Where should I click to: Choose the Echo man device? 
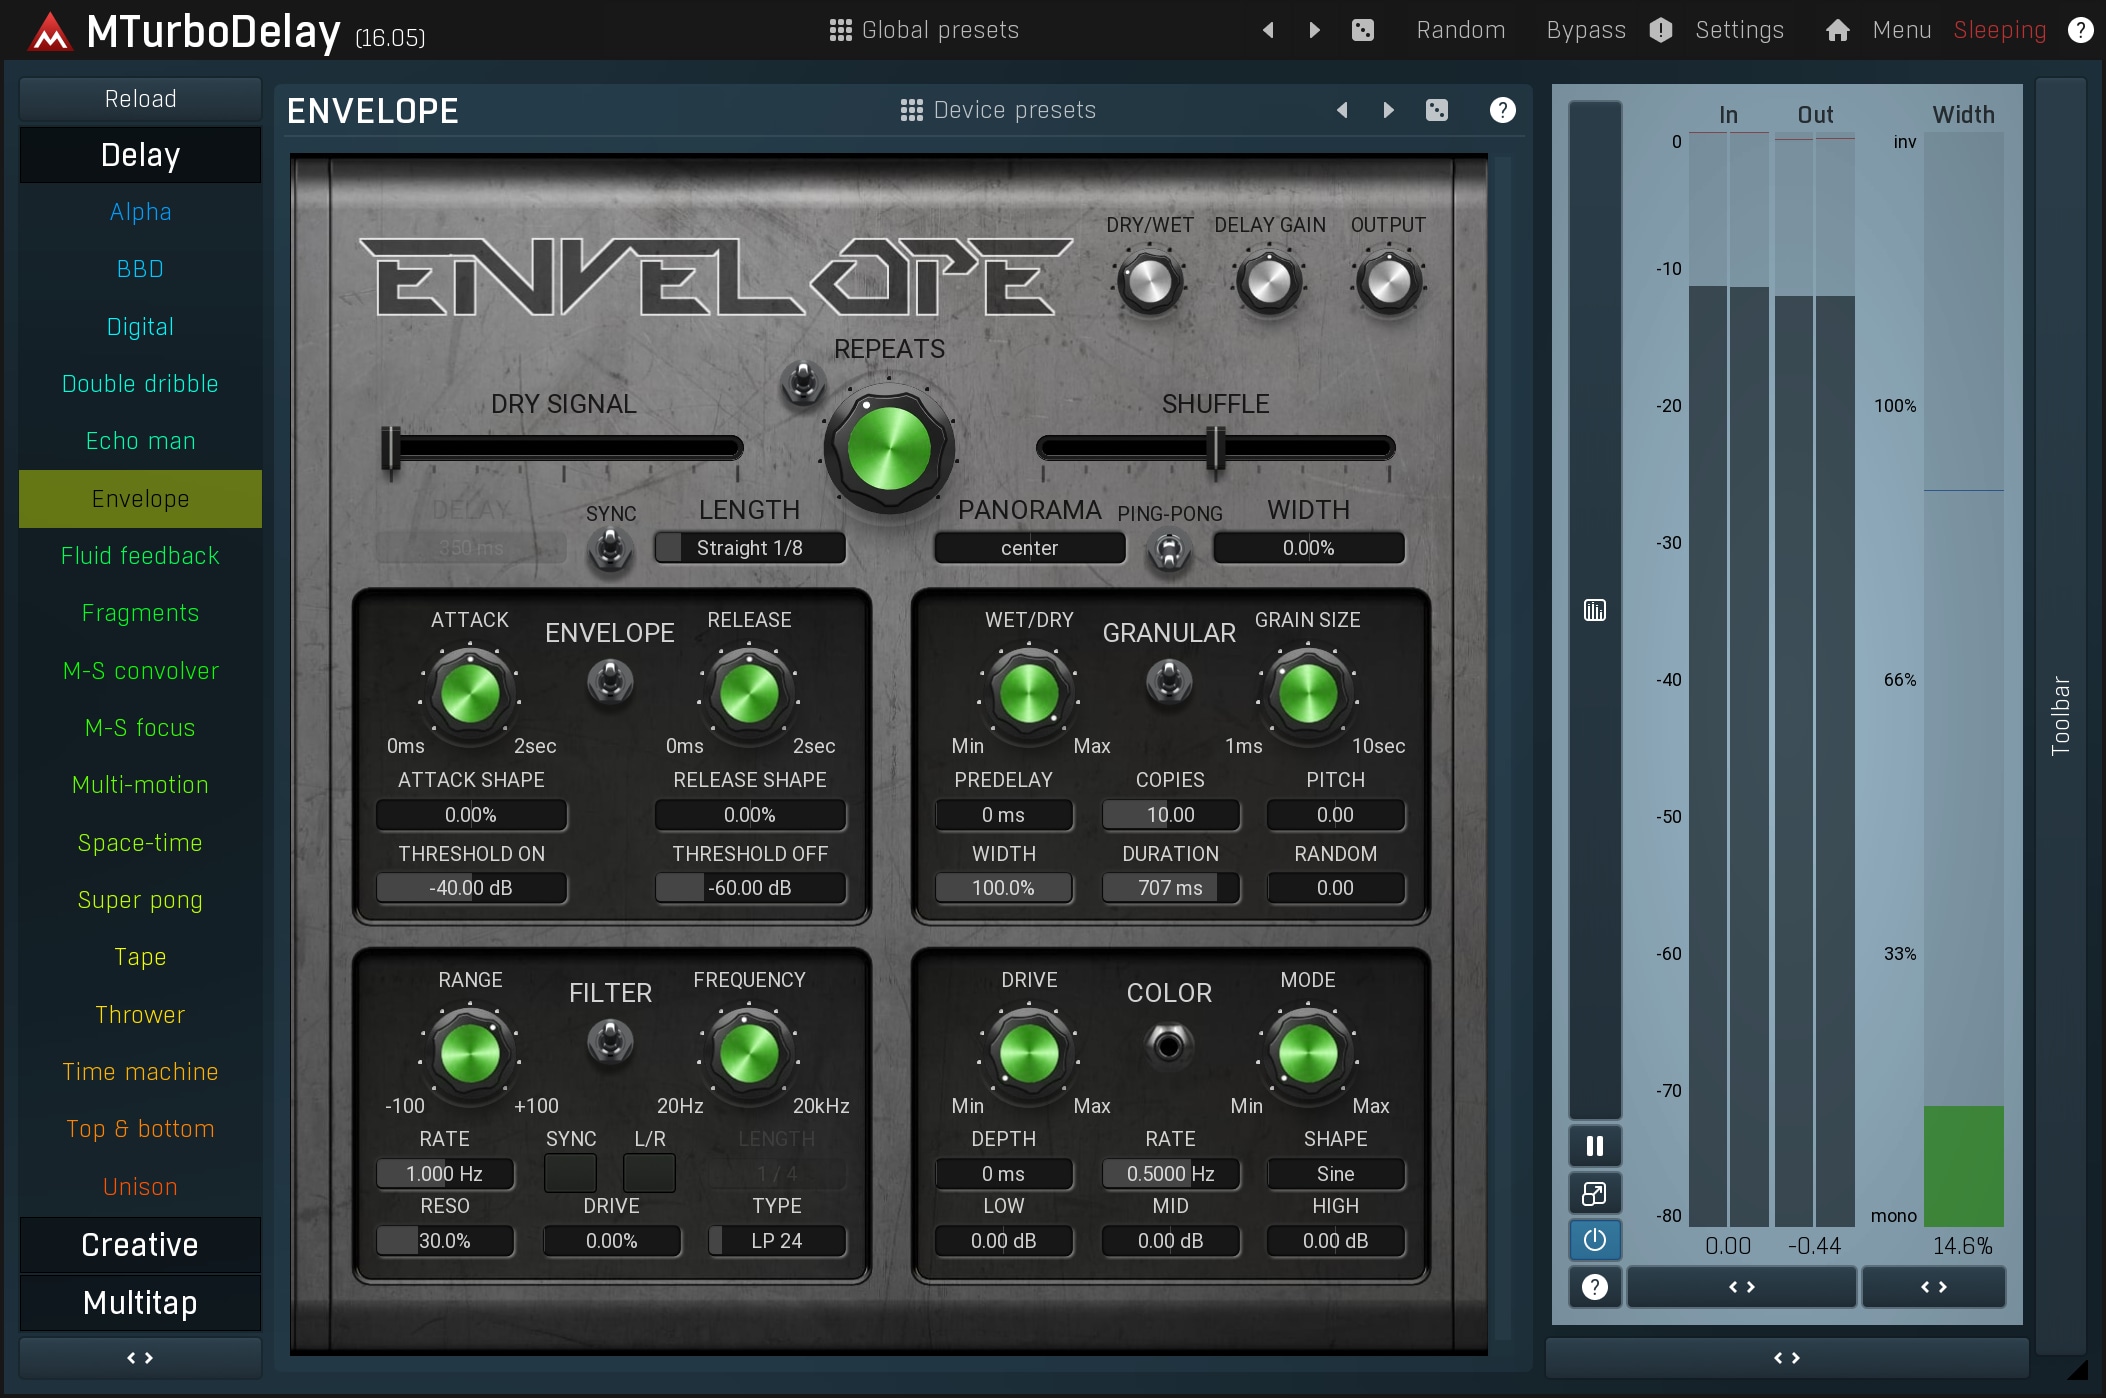[140, 441]
